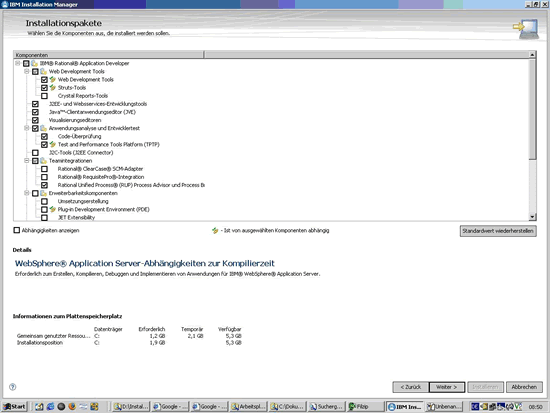Click the Web Development Tools folder icon
This screenshot has width=550, height=413.
[x=43, y=71]
